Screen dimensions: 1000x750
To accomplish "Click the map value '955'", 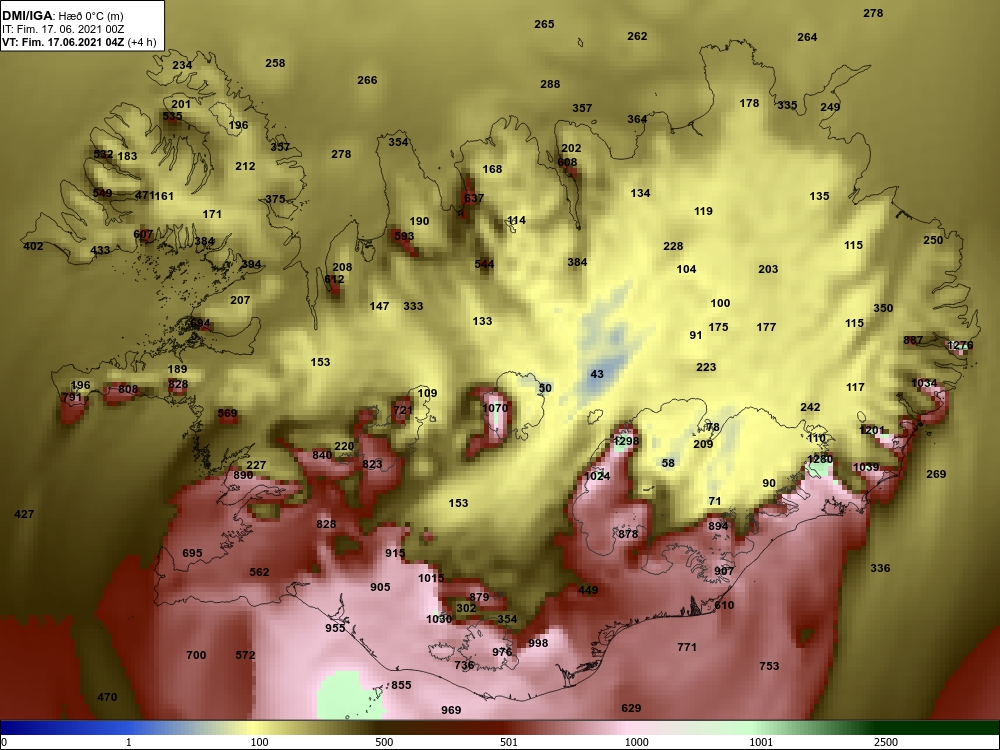I will pos(335,628).
